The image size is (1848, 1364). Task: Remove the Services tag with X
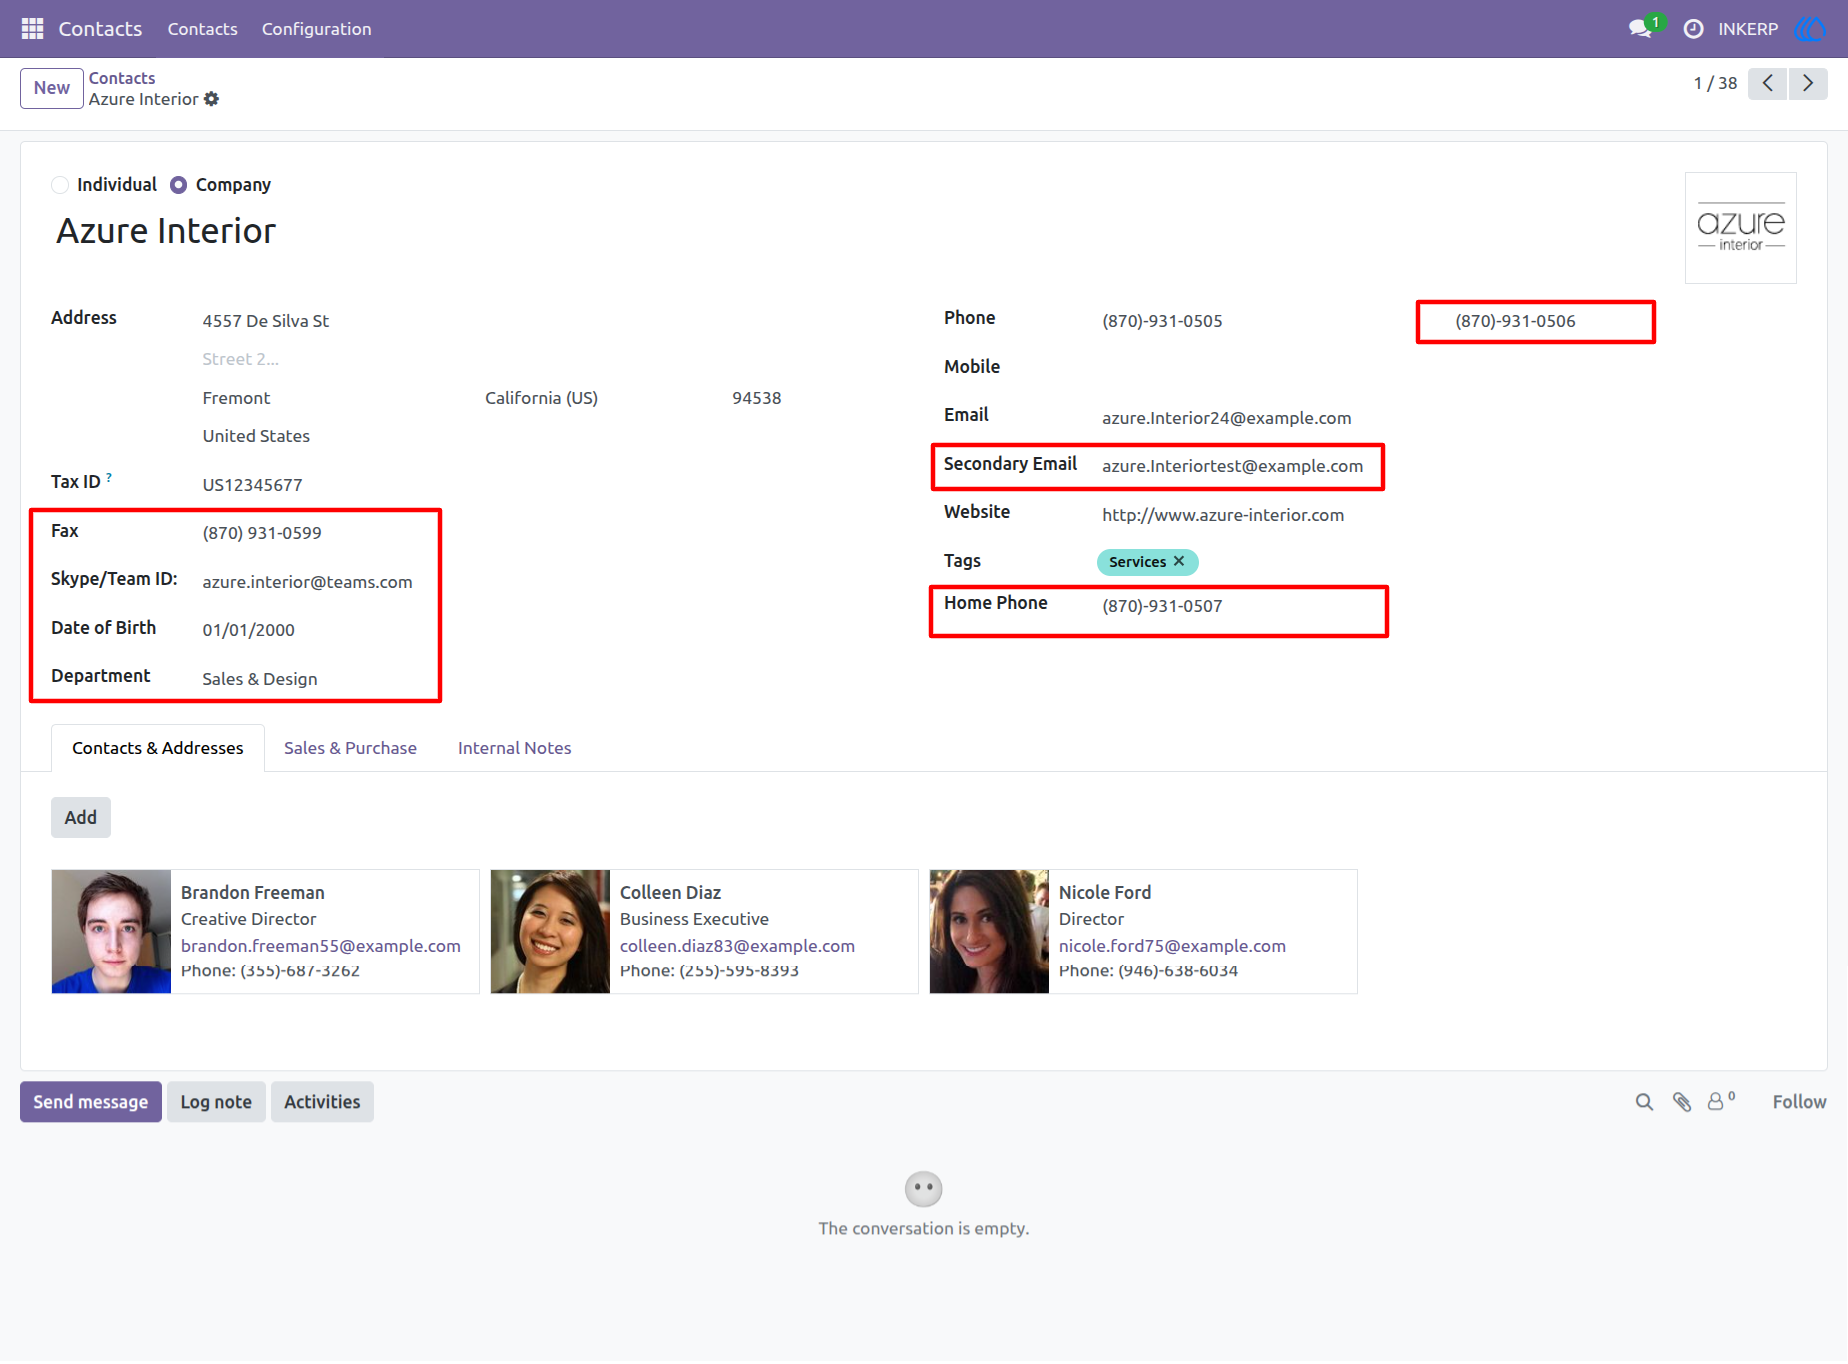coord(1179,561)
